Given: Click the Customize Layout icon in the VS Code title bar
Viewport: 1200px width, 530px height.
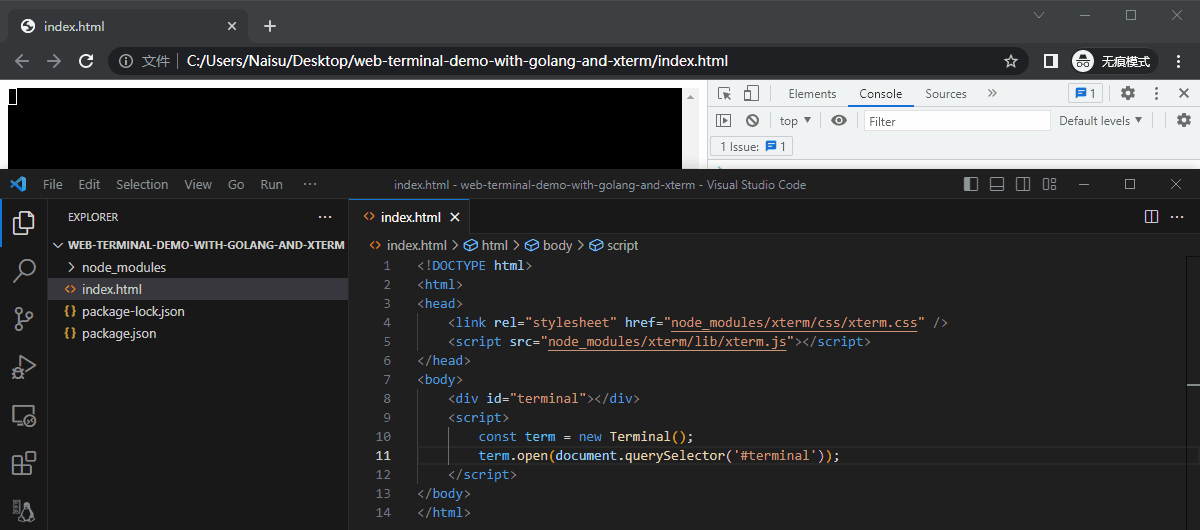Looking at the screenshot, I should tap(1049, 184).
